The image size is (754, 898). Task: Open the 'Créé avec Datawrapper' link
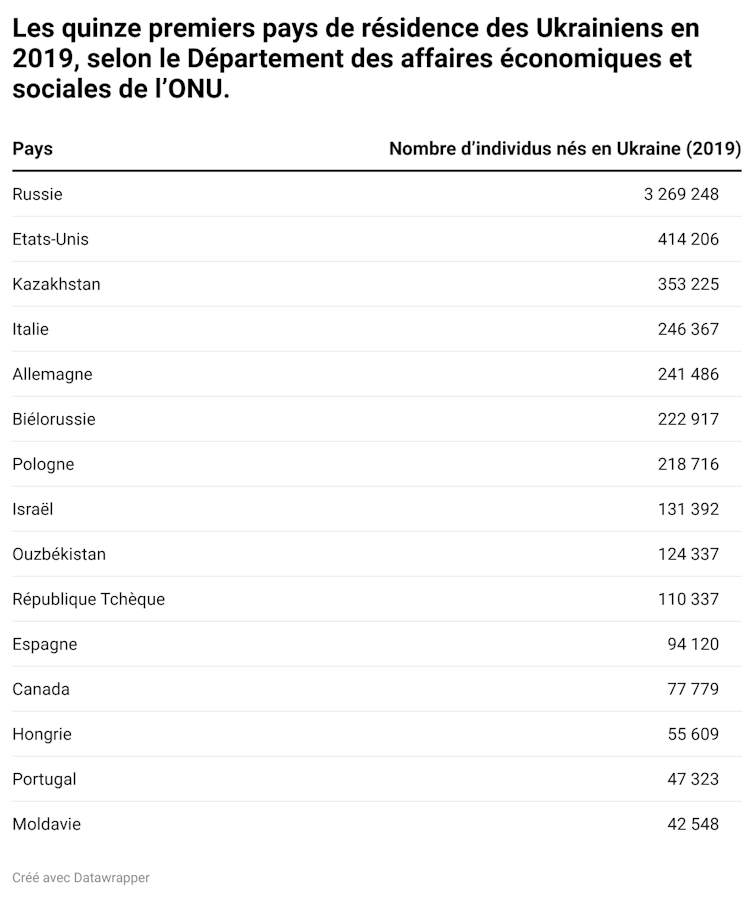81,877
